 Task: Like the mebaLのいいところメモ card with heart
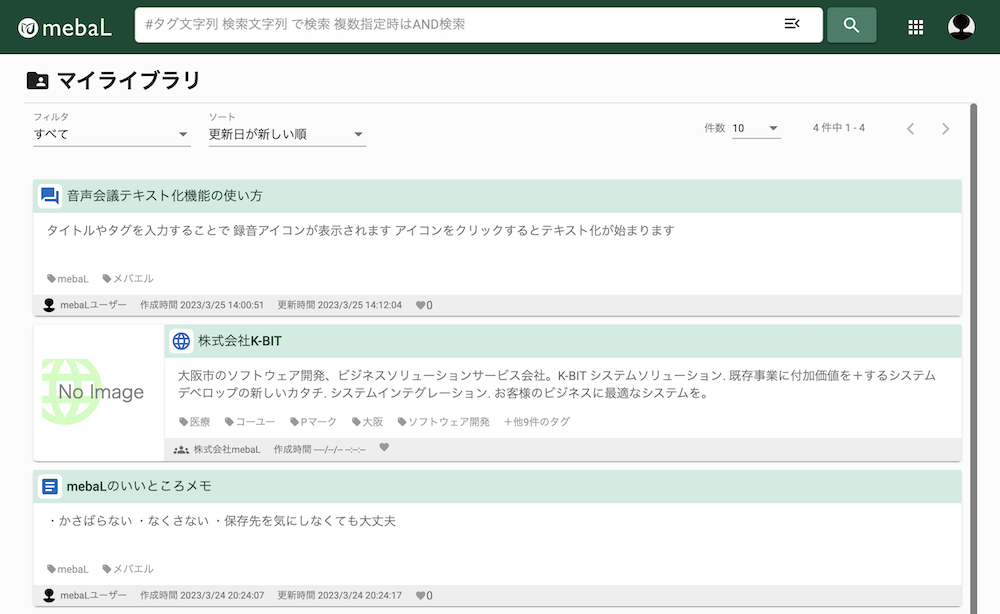click(420, 596)
